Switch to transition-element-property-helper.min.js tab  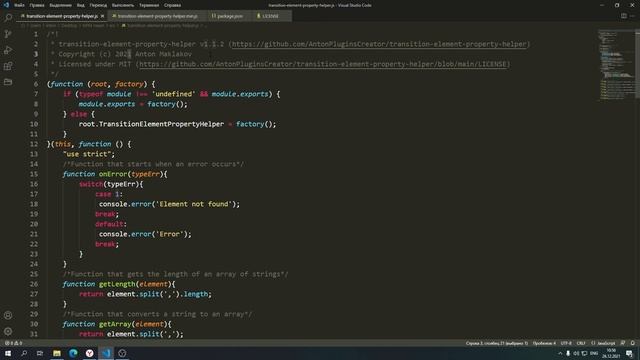coord(157,16)
